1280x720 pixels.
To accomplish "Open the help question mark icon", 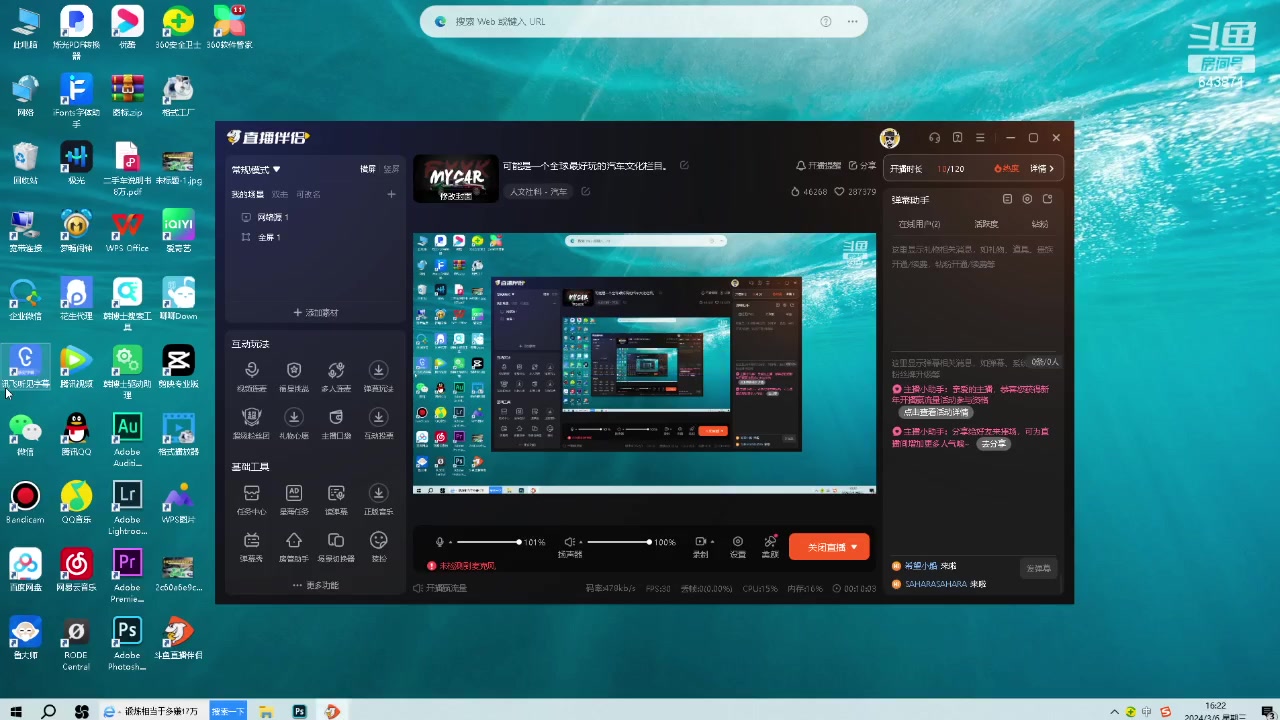I will tap(957, 138).
